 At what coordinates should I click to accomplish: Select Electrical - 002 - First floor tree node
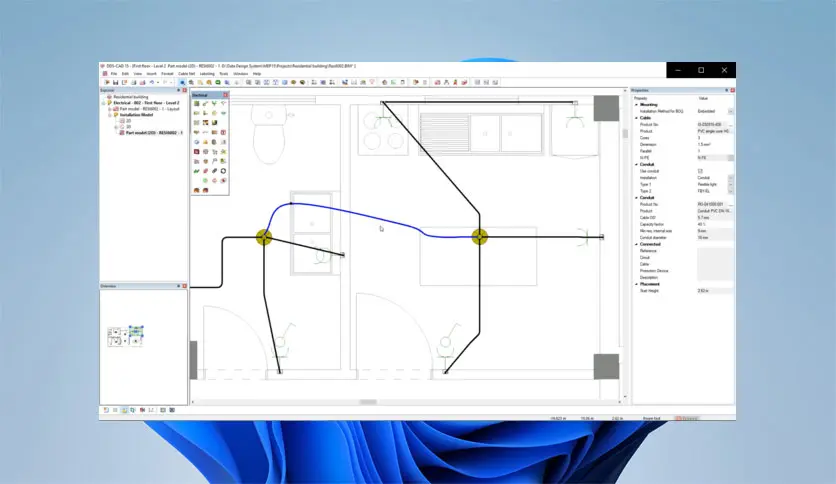point(146,103)
